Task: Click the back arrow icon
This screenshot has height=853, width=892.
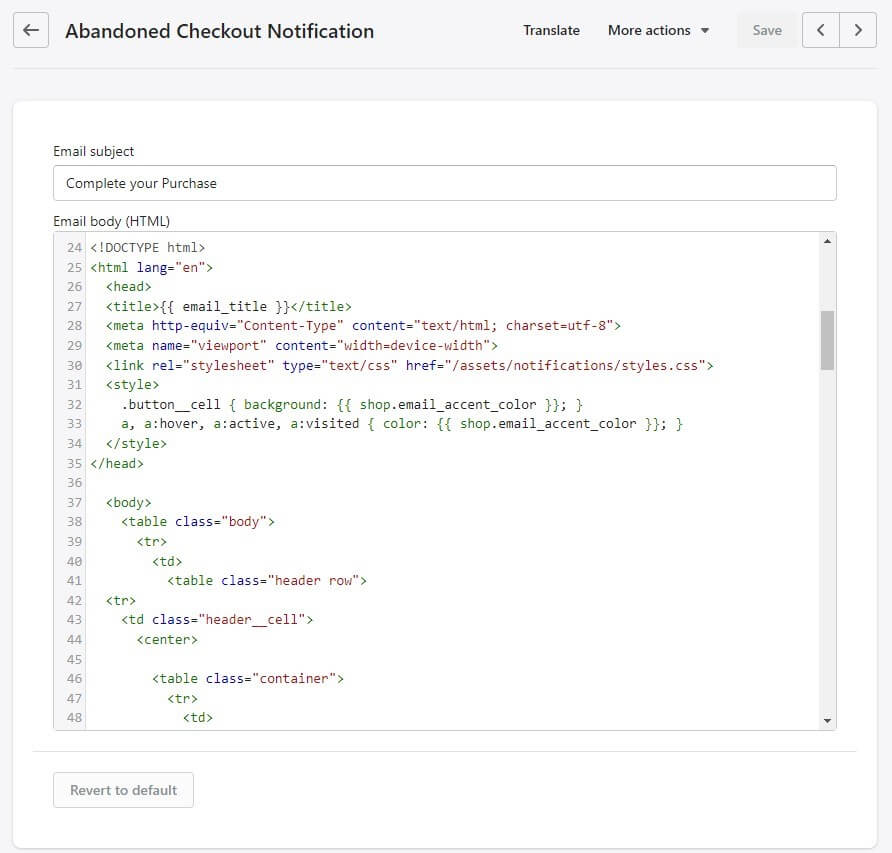Action: click(31, 30)
